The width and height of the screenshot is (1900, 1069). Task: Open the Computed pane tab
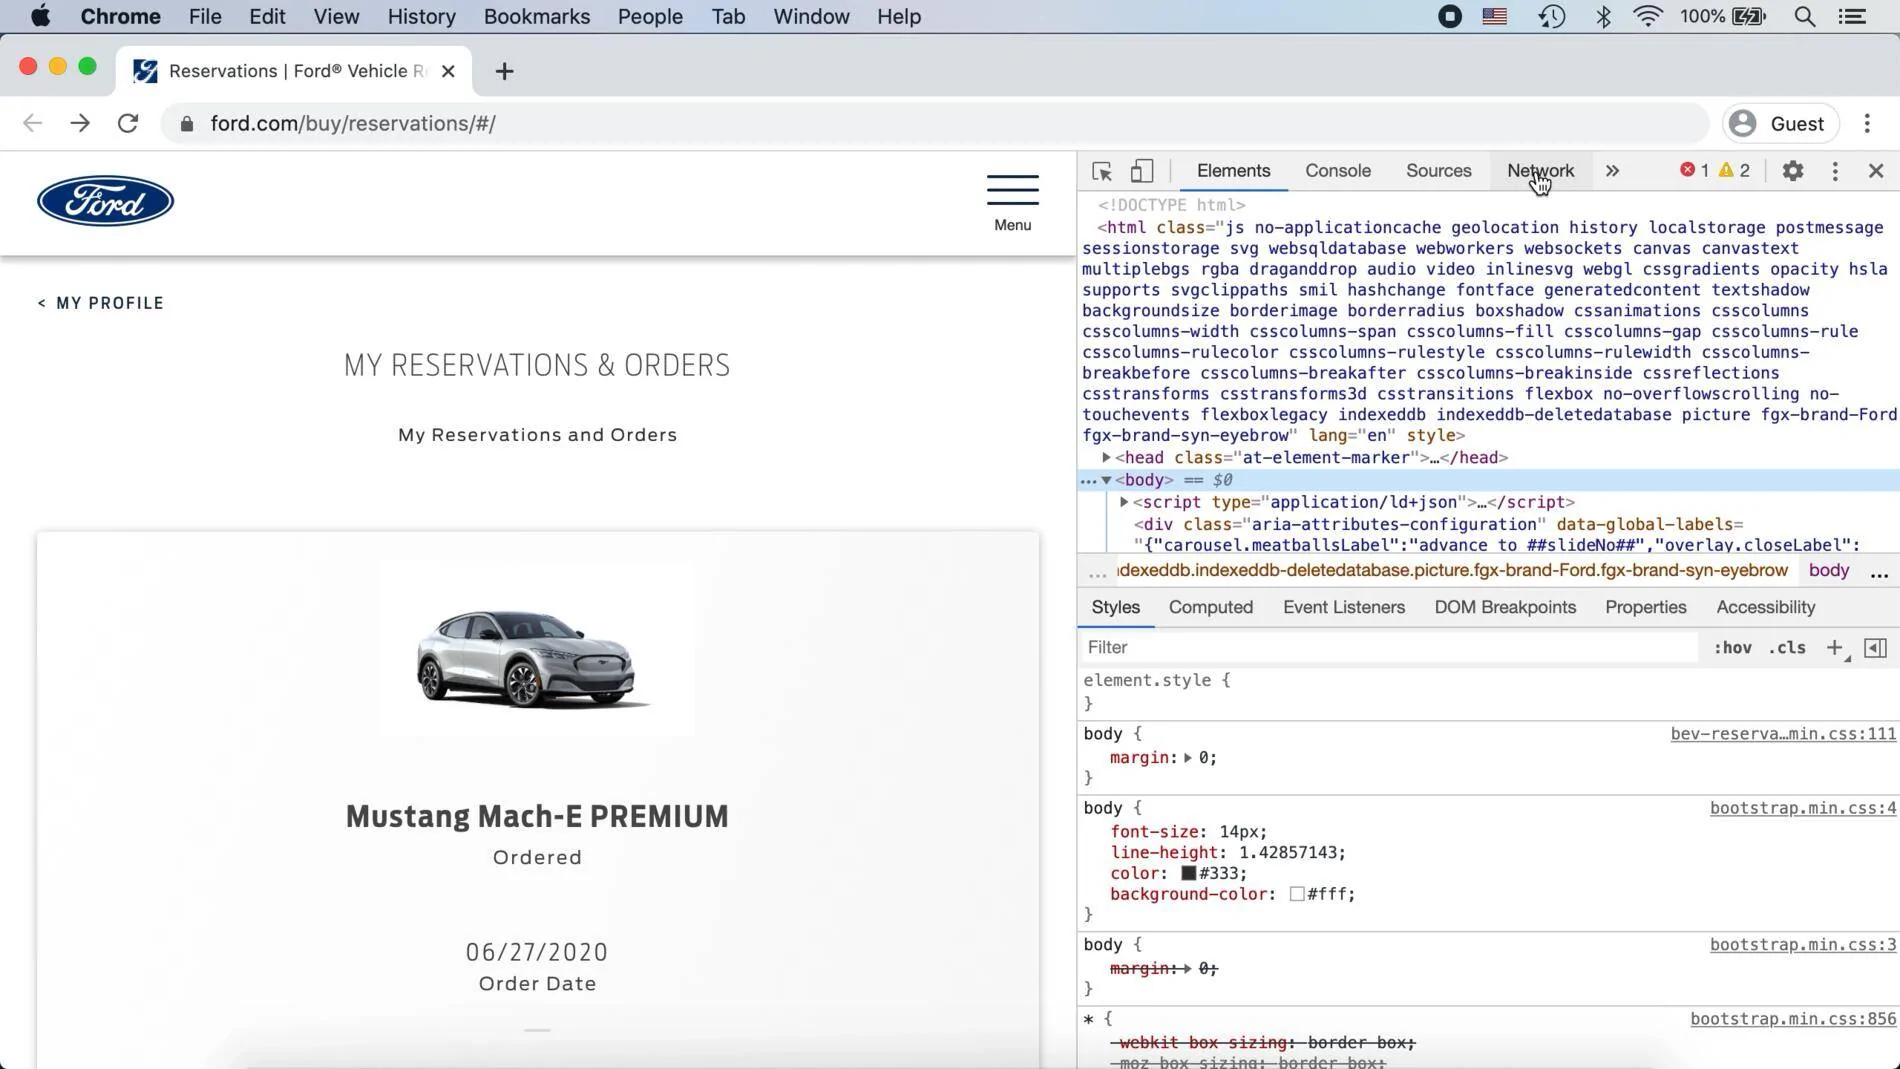(1210, 608)
